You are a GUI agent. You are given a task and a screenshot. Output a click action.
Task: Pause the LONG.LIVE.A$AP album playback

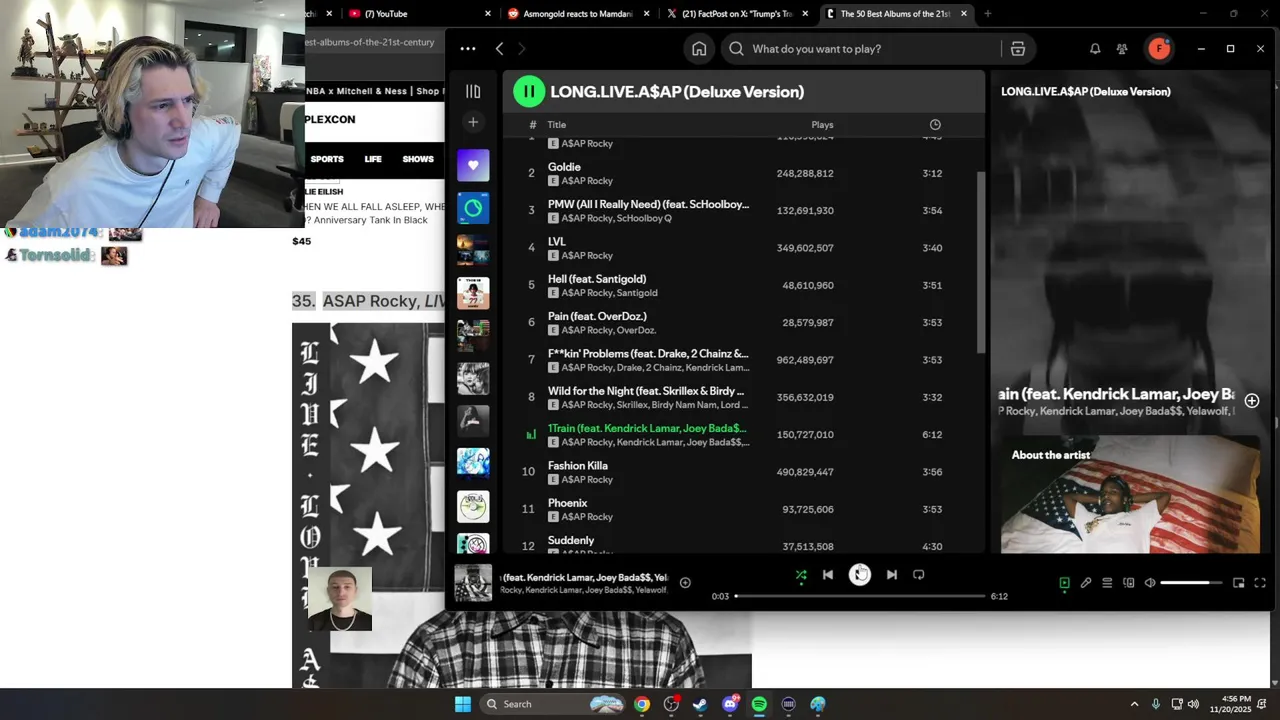(x=528, y=92)
